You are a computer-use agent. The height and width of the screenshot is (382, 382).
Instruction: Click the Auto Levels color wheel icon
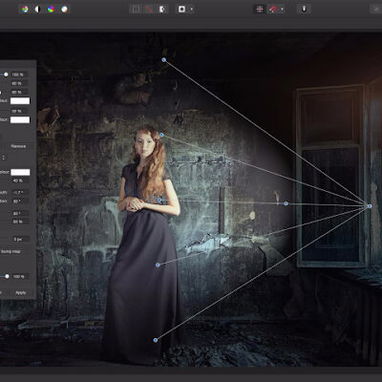click(25, 9)
